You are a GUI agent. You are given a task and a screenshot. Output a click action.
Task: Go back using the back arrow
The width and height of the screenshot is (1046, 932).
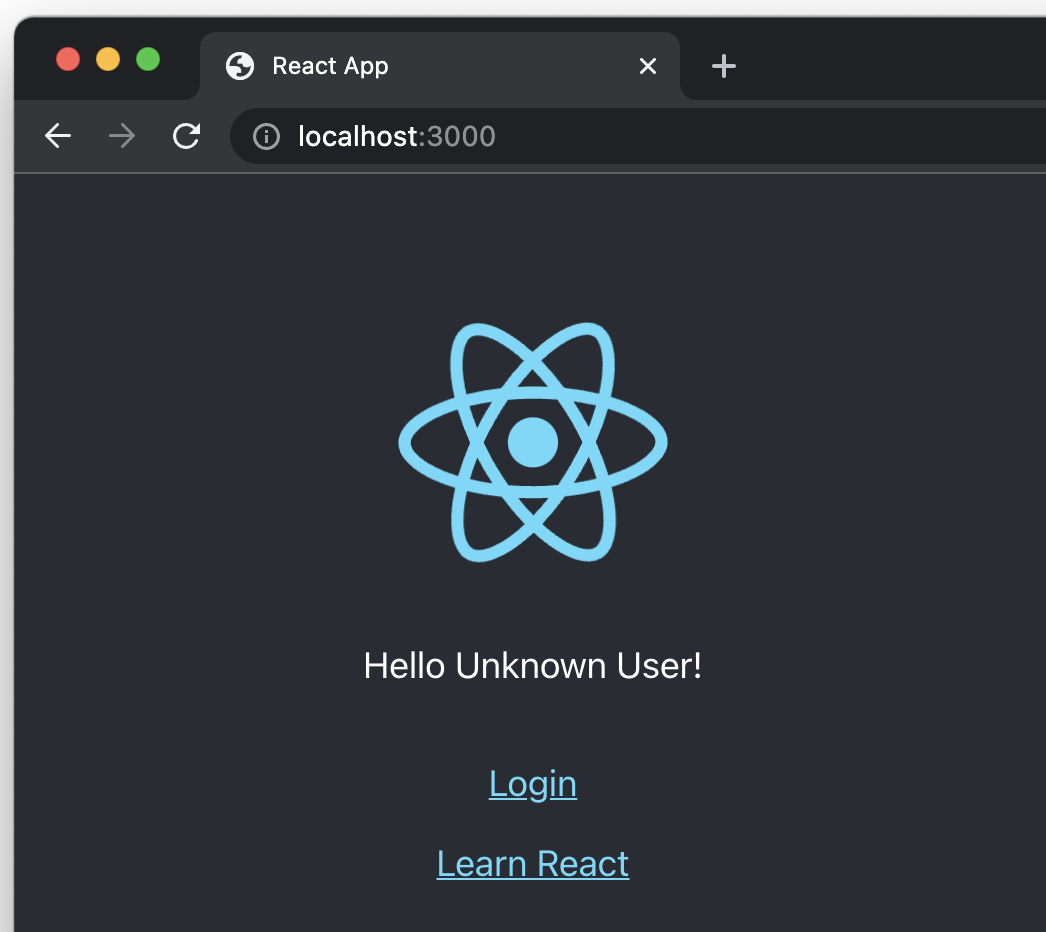[x=58, y=136]
